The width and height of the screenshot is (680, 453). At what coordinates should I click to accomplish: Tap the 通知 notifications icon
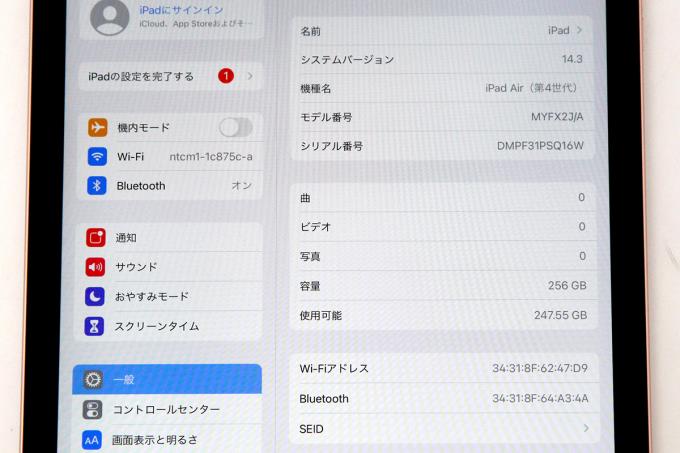(x=95, y=238)
